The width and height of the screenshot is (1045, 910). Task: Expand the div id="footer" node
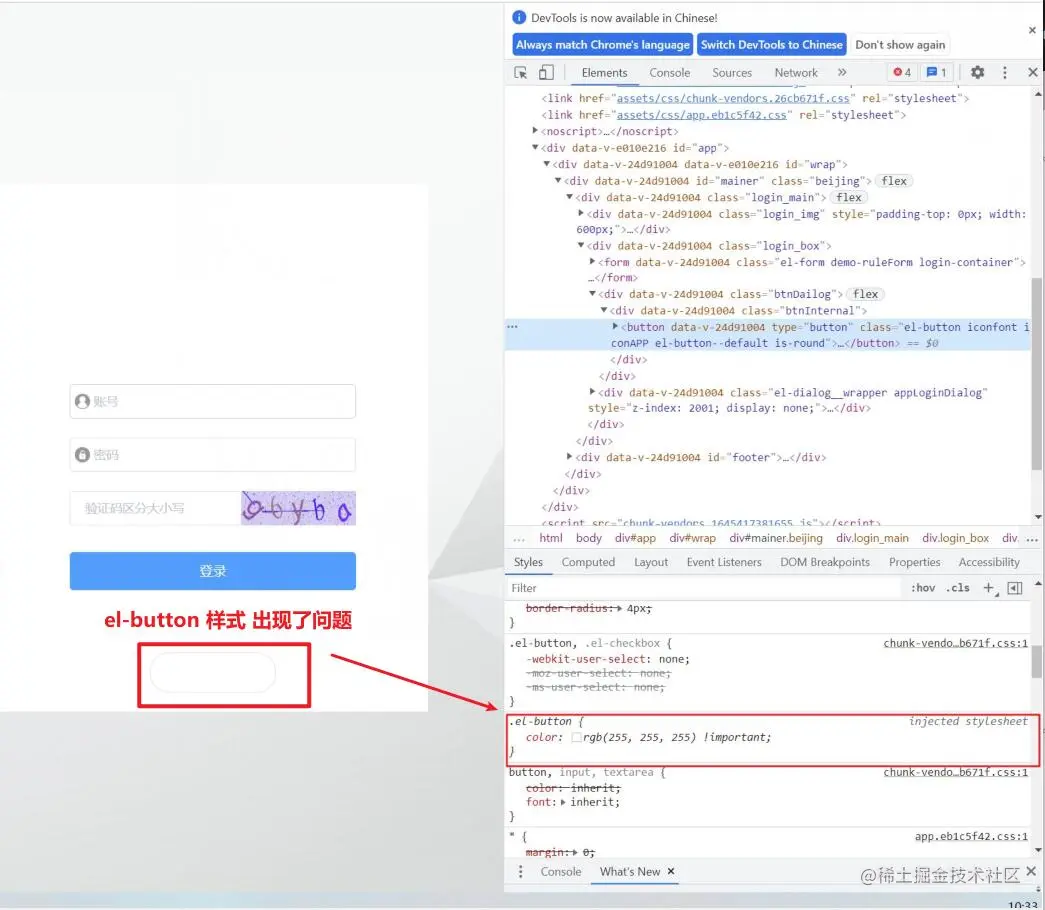569,457
